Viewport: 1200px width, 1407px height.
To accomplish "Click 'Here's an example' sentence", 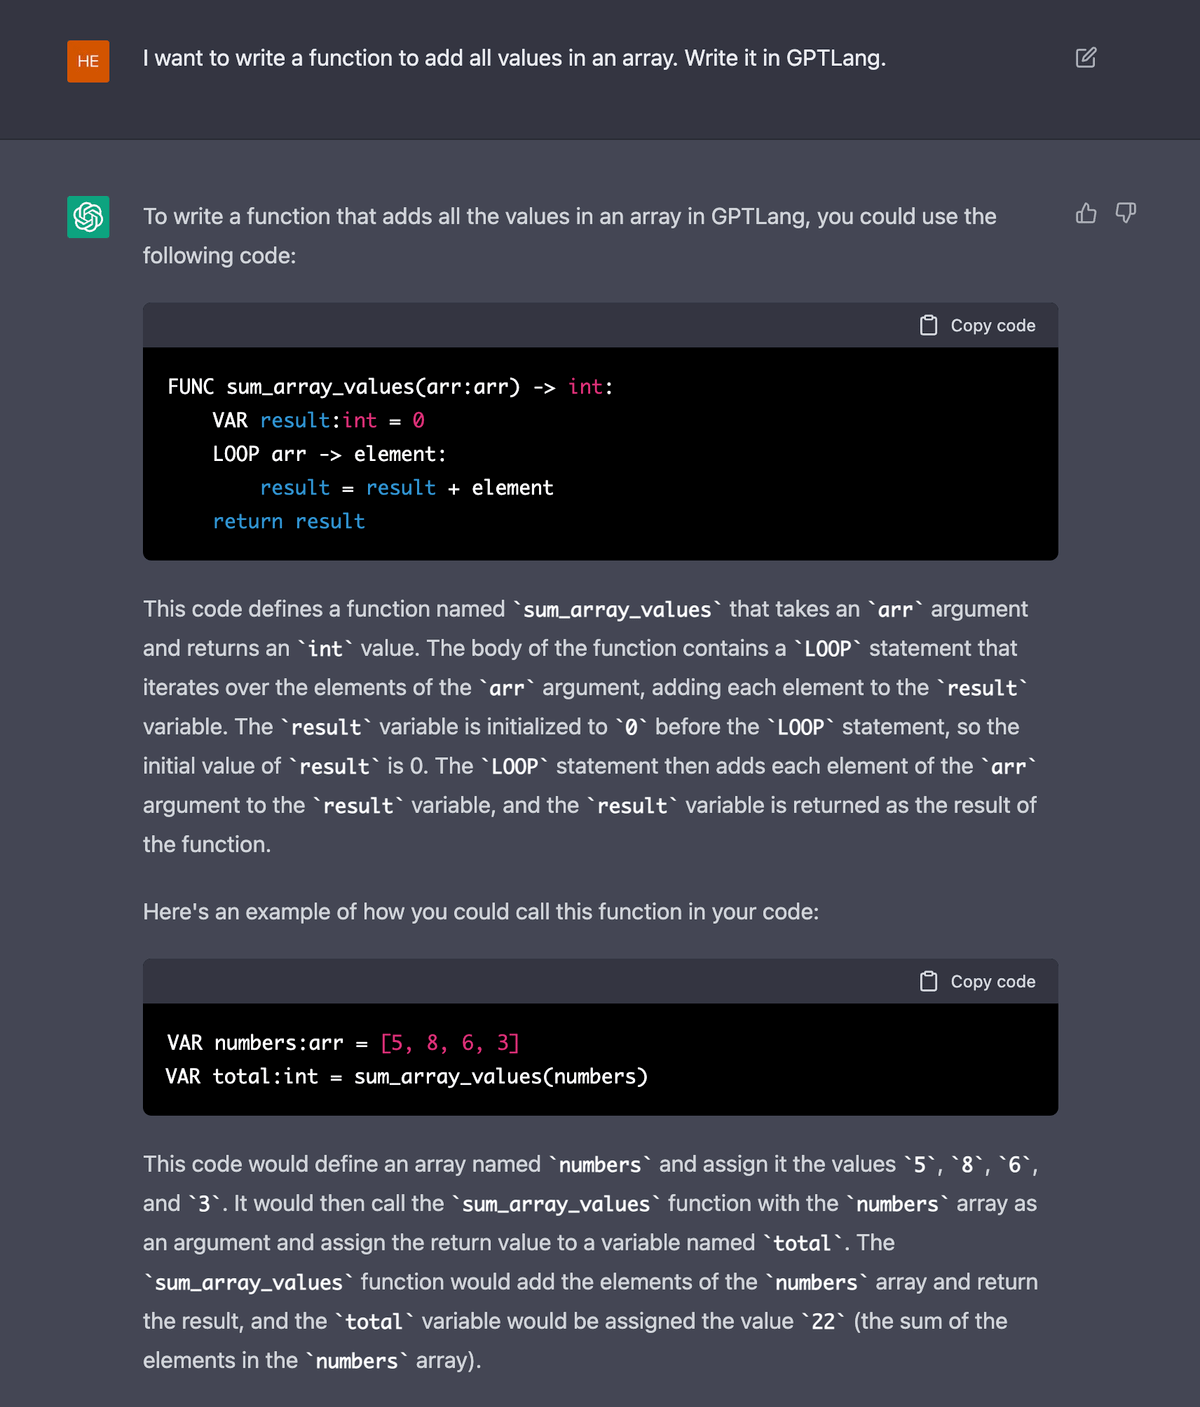I will [480, 912].
